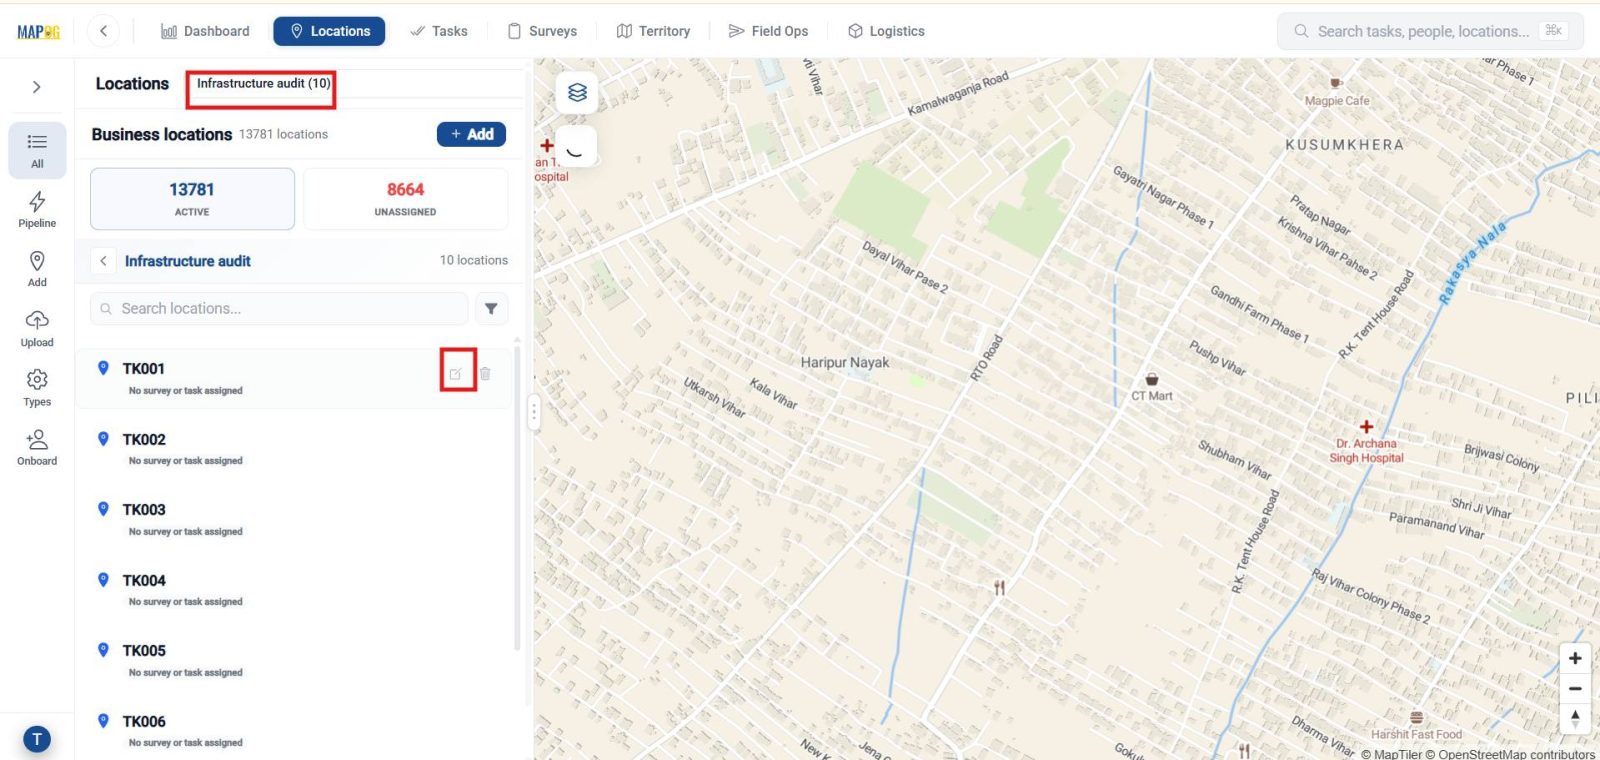Open the Pipeline lightning icon
This screenshot has height=760, width=1600.
point(37,209)
